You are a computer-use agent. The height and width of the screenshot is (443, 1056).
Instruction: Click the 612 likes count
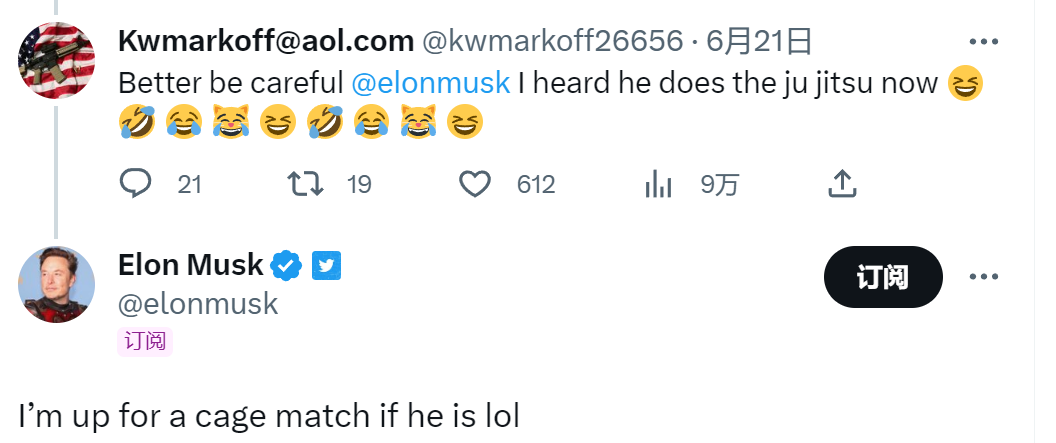point(536,184)
